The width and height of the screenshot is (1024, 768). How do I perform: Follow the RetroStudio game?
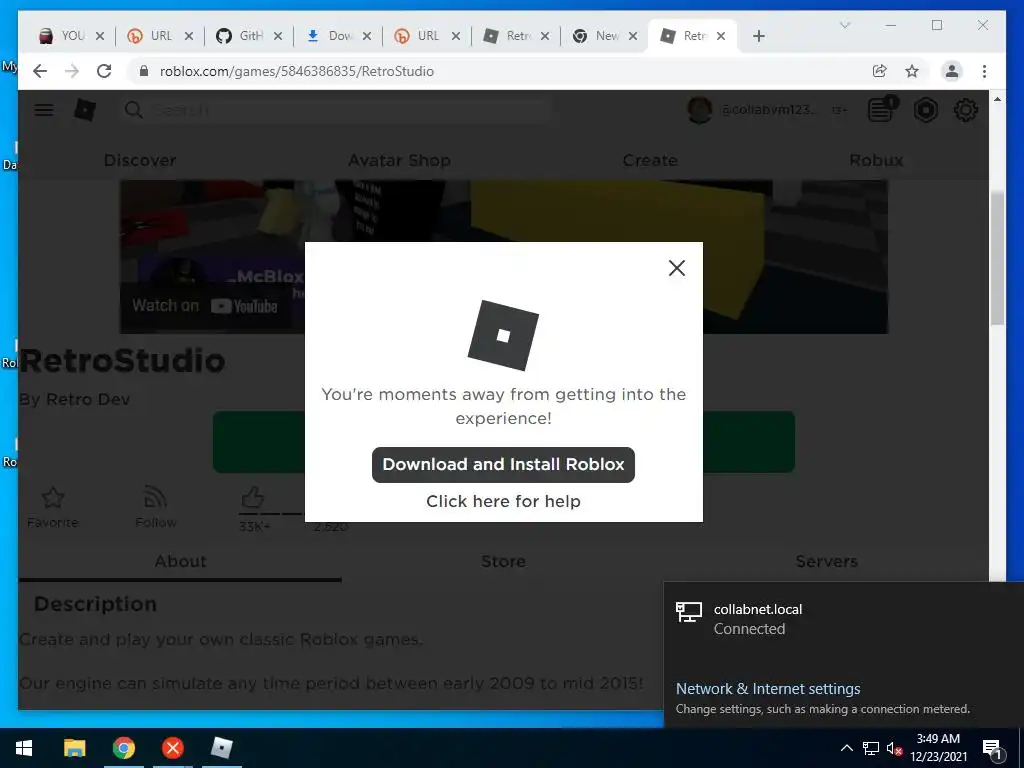coord(155,507)
